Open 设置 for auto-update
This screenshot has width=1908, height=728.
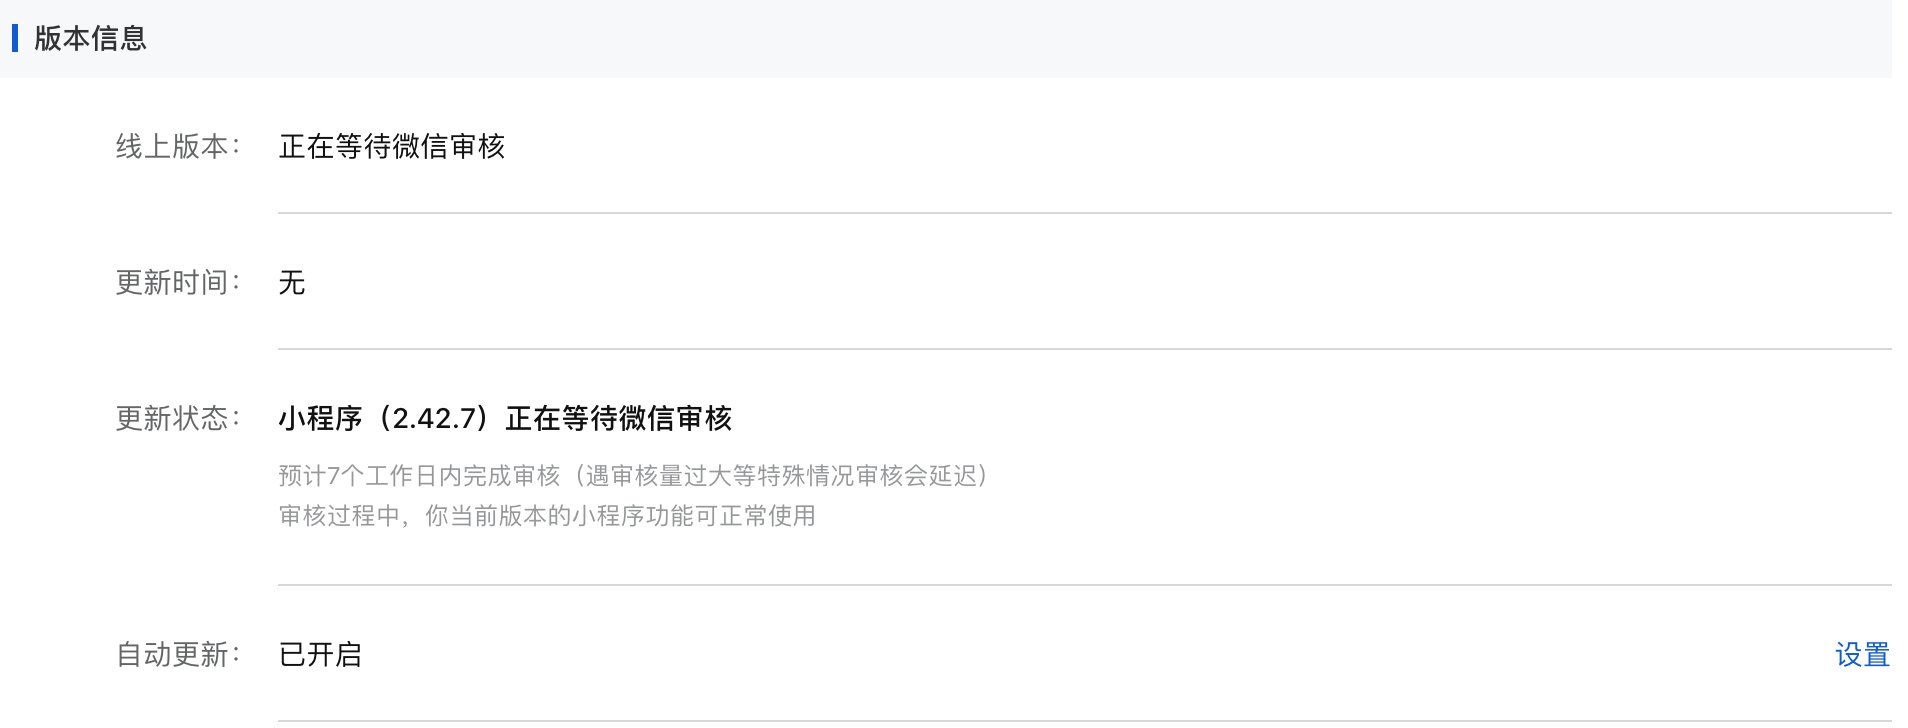coord(1862,655)
